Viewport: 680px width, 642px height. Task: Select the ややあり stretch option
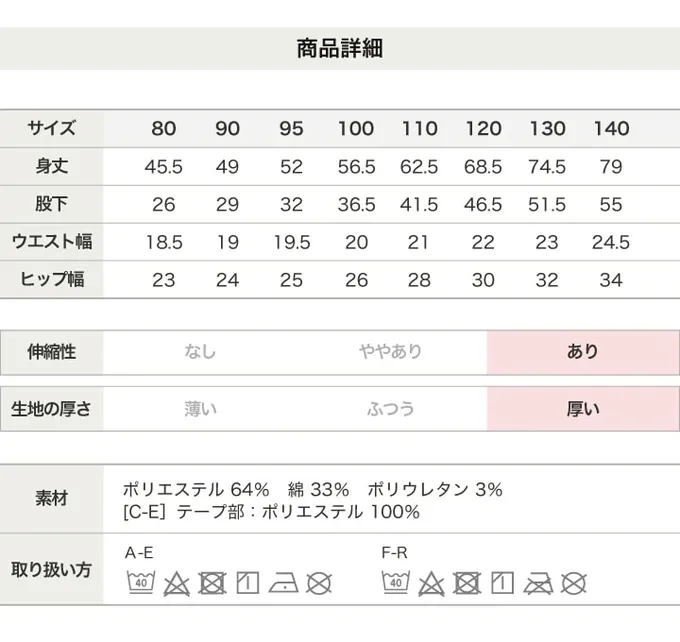[390, 352]
